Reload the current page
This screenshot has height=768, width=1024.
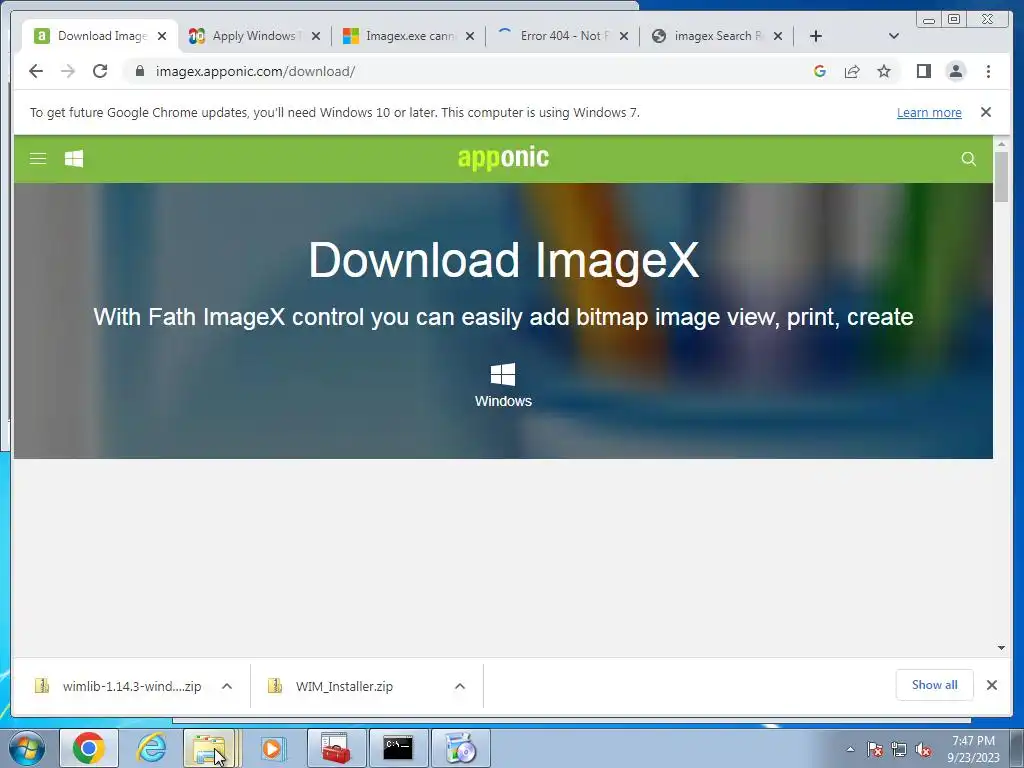click(100, 71)
